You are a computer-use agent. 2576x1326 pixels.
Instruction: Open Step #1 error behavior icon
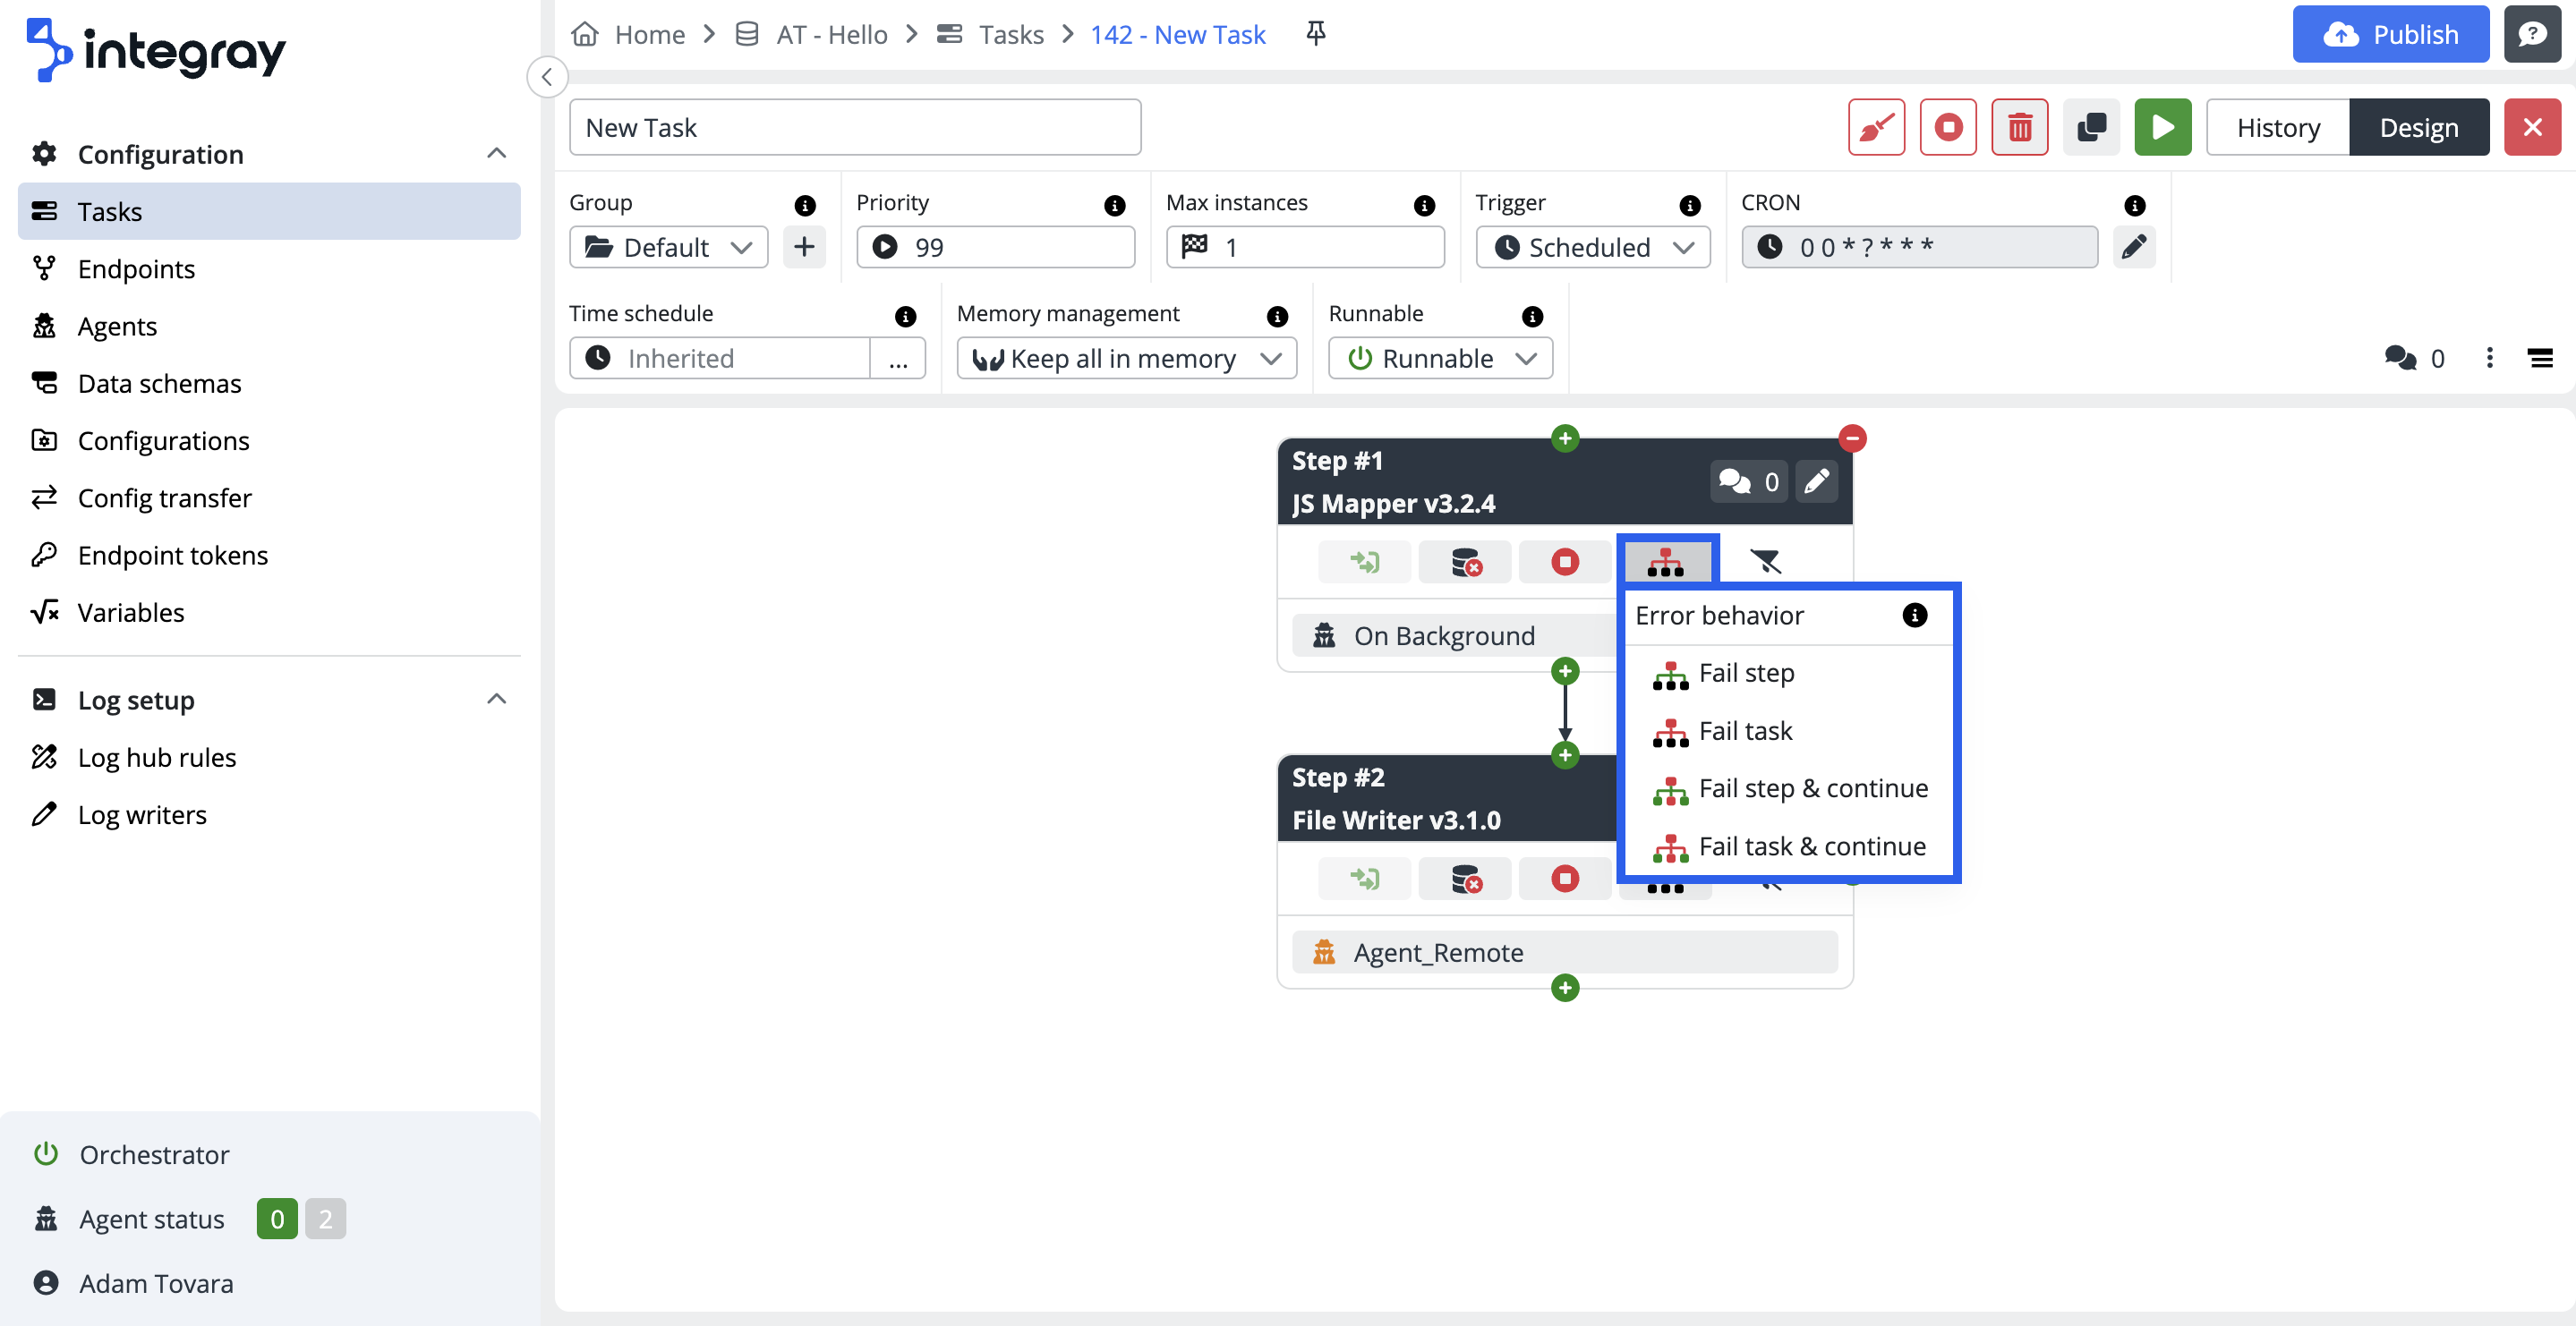click(x=1666, y=562)
